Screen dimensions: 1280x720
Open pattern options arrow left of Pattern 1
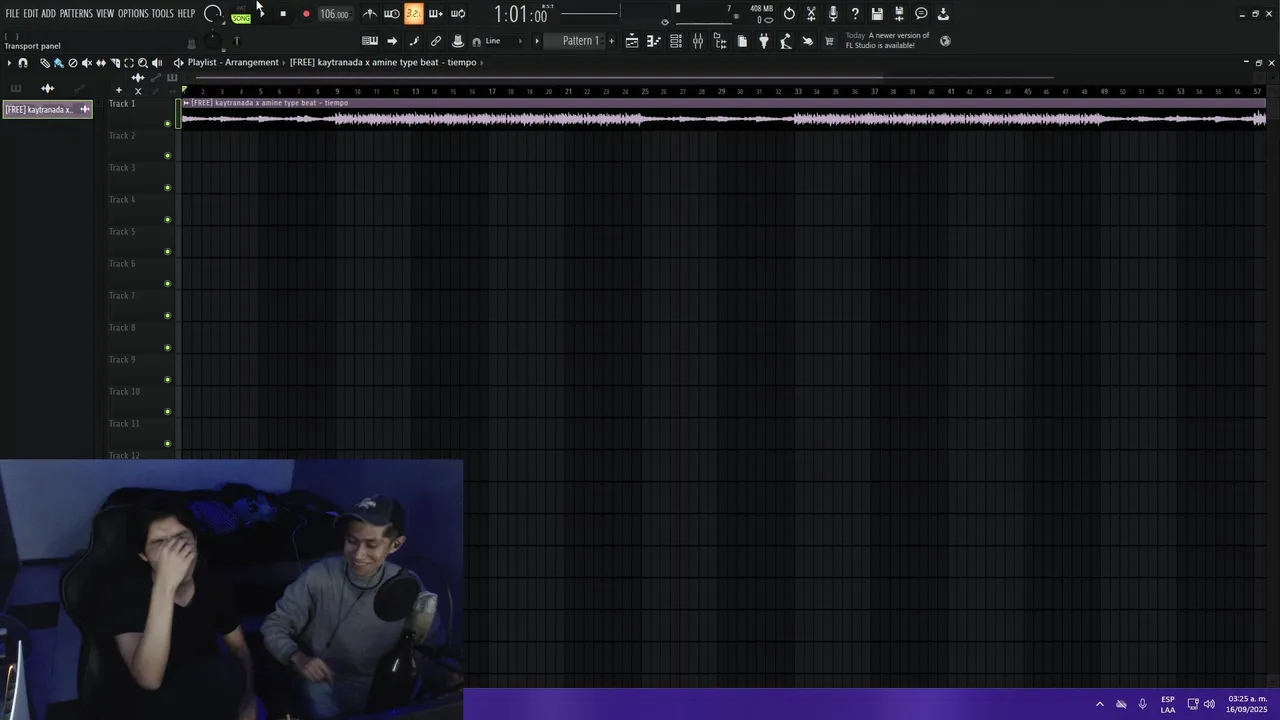(x=537, y=41)
